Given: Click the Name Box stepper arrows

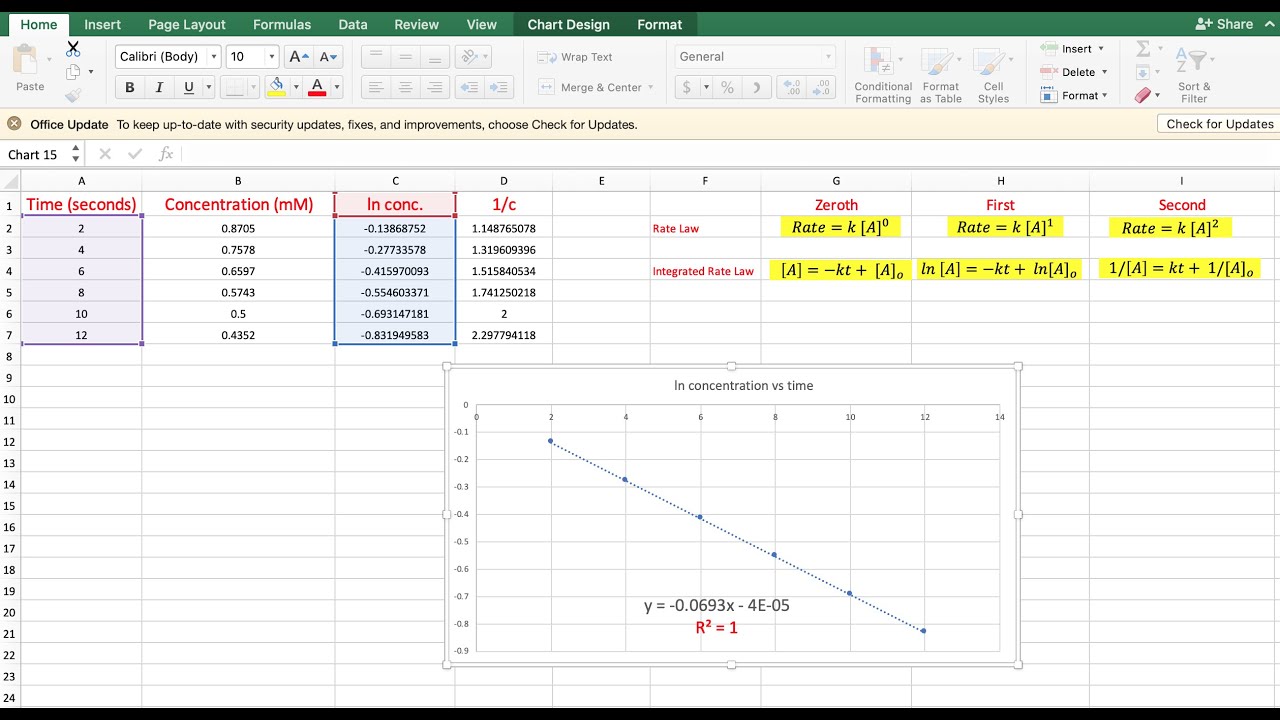Looking at the screenshot, I should pyautogui.click(x=75, y=154).
